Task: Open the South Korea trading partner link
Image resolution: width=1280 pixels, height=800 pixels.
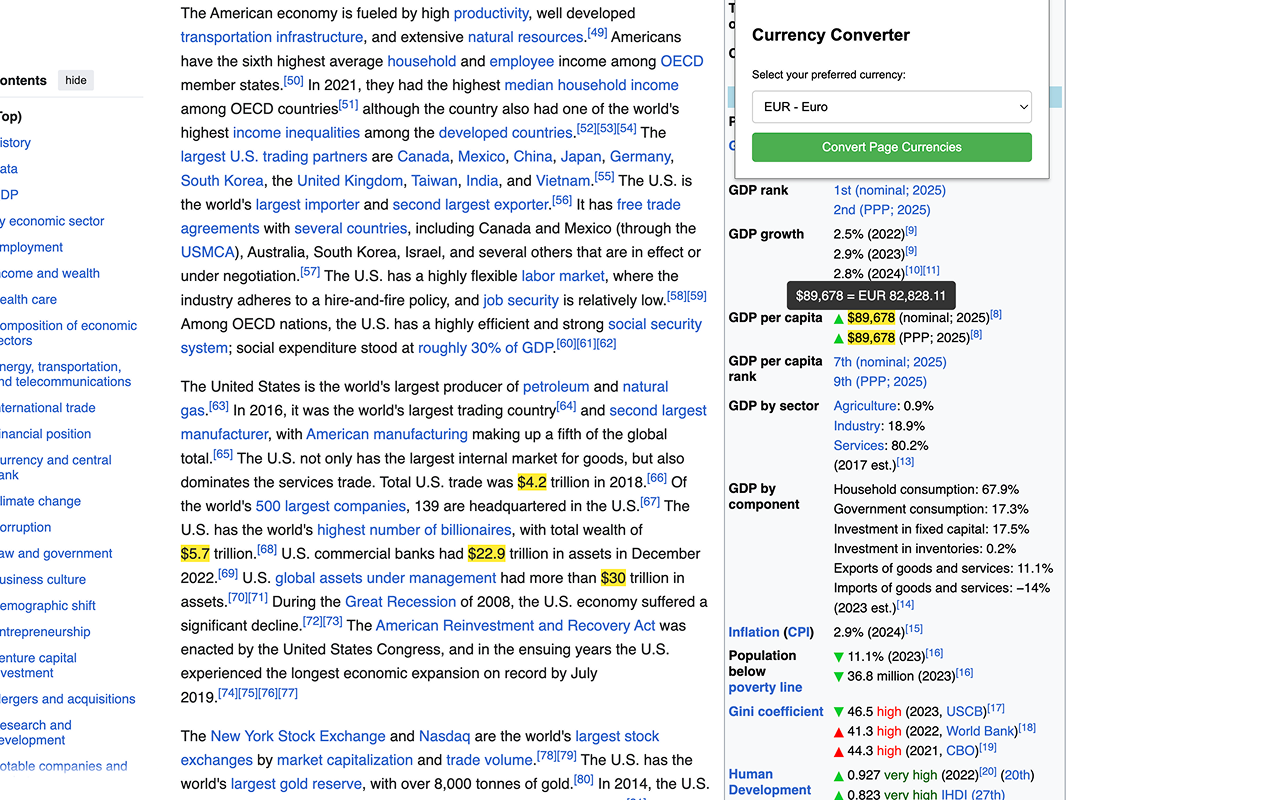Action: pos(222,180)
